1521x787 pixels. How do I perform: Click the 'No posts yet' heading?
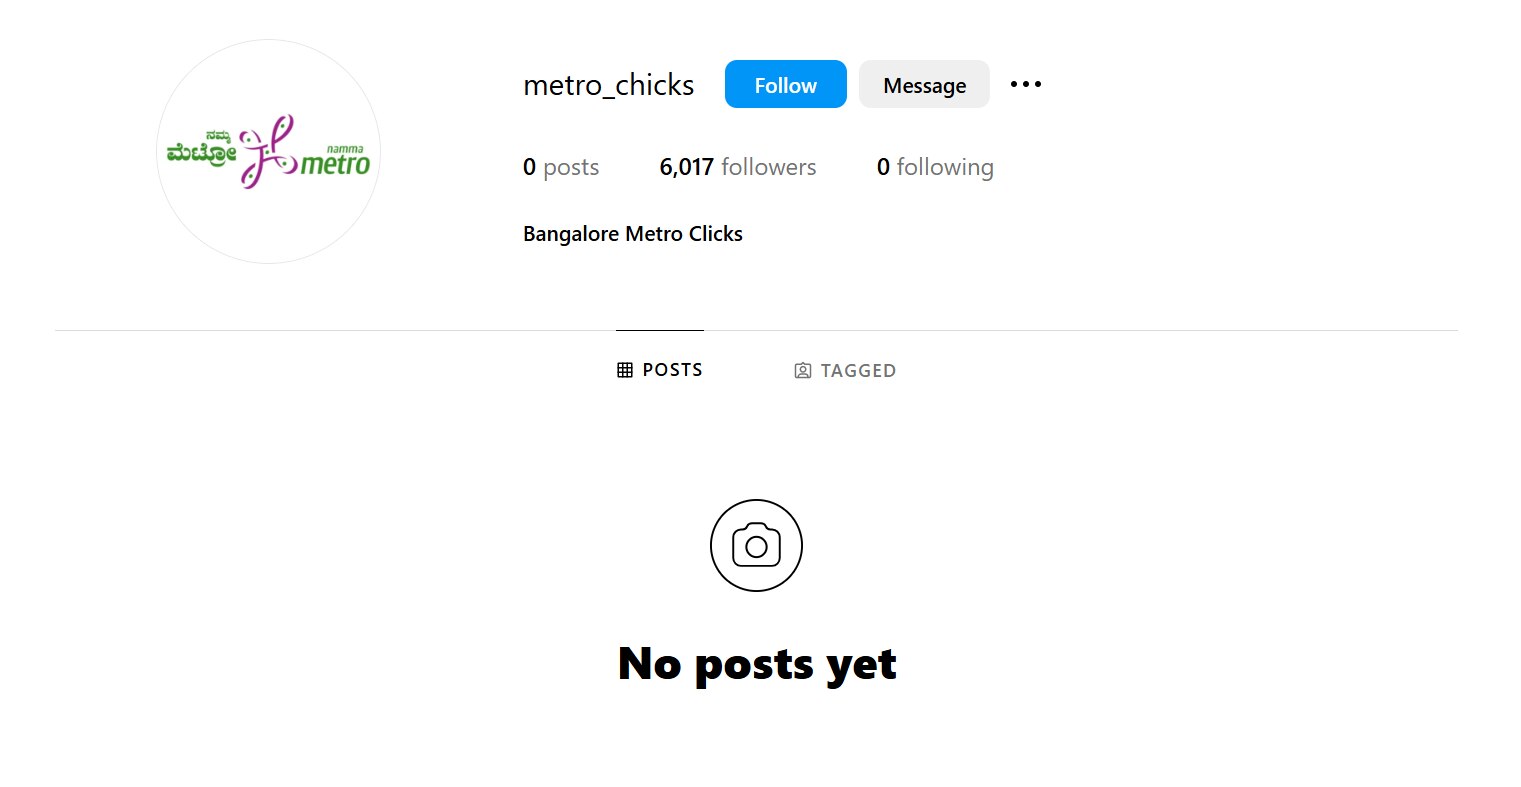click(757, 664)
